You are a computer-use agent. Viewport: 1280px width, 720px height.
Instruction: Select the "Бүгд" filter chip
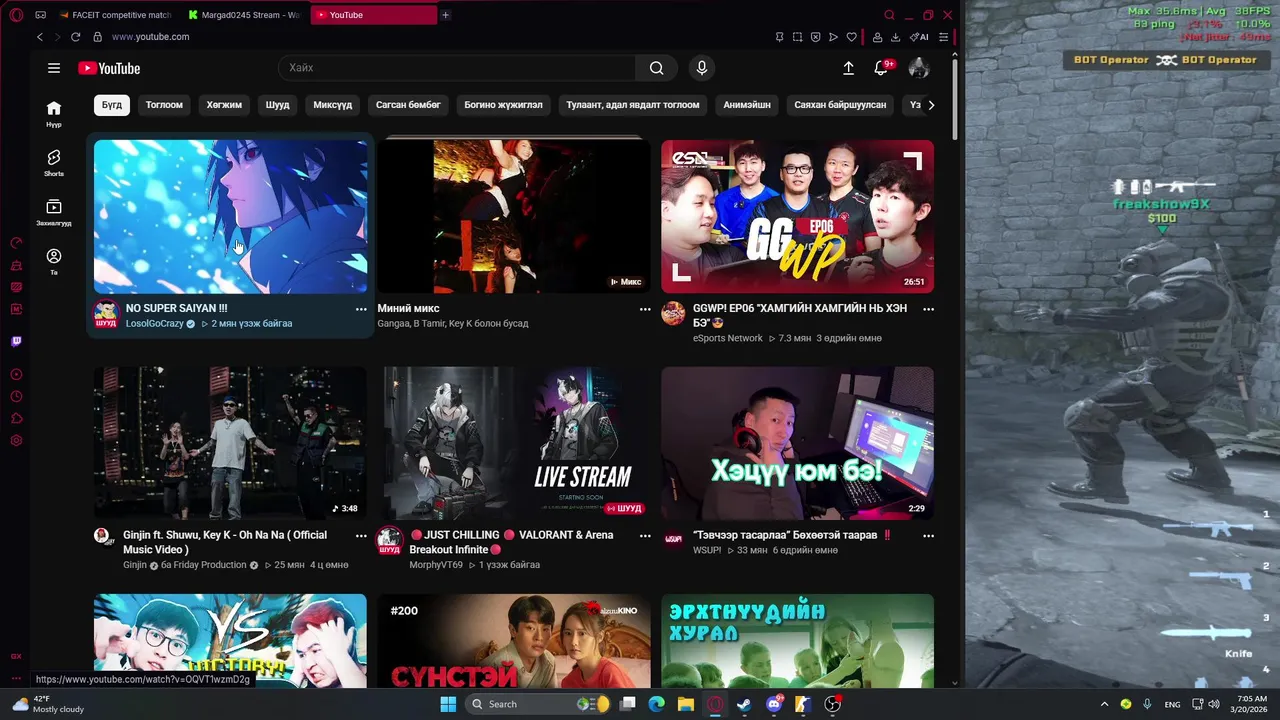(112, 105)
